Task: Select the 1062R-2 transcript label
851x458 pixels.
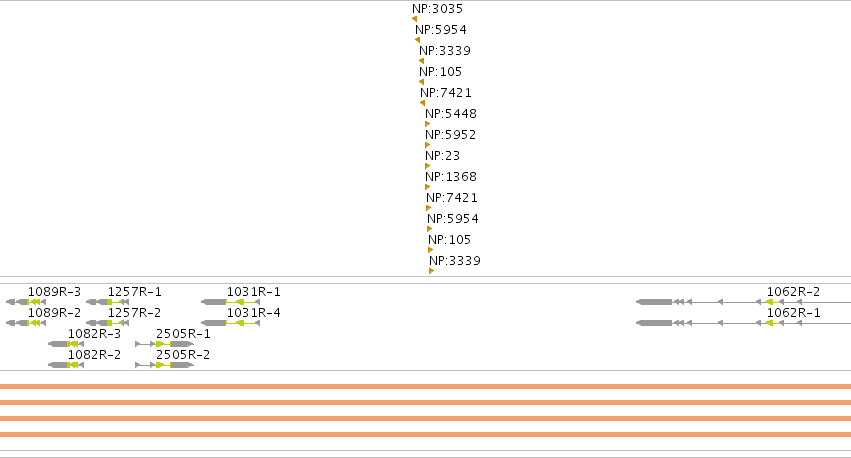Action: coord(793,292)
